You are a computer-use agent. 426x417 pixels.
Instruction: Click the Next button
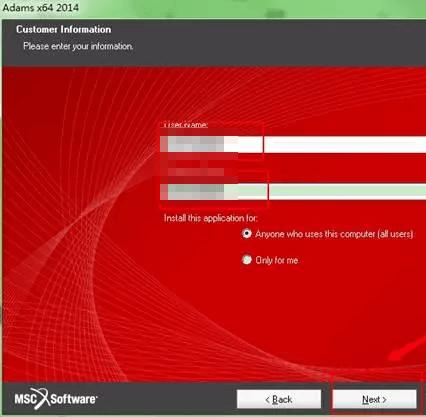375,399
